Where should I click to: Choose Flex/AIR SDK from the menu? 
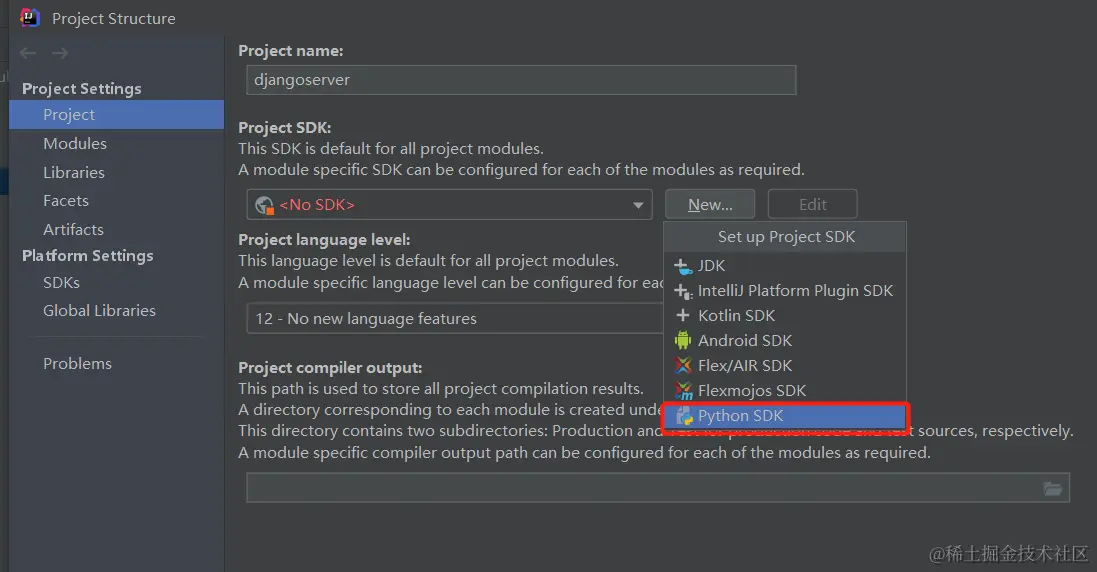click(x=784, y=366)
